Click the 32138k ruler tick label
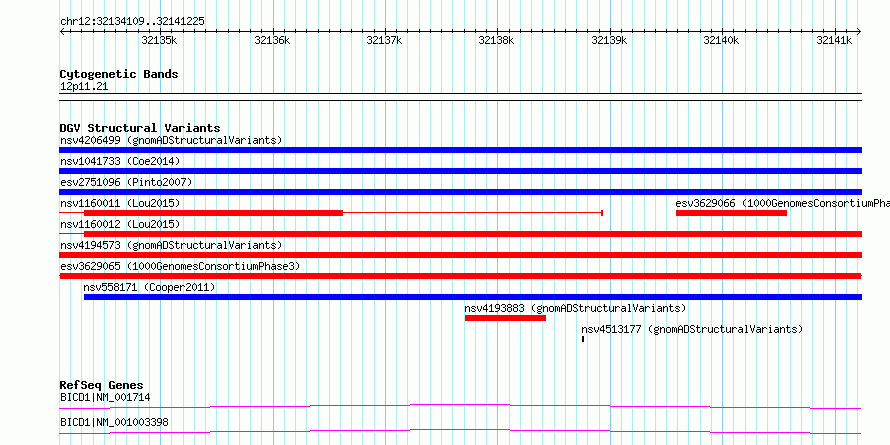 point(497,40)
